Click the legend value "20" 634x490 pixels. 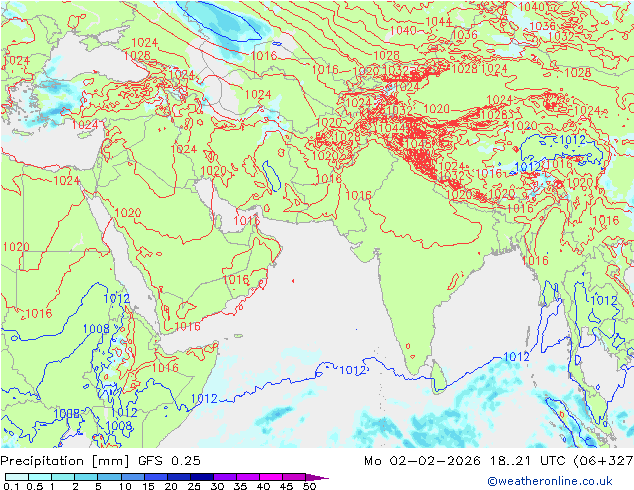pos(171,486)
